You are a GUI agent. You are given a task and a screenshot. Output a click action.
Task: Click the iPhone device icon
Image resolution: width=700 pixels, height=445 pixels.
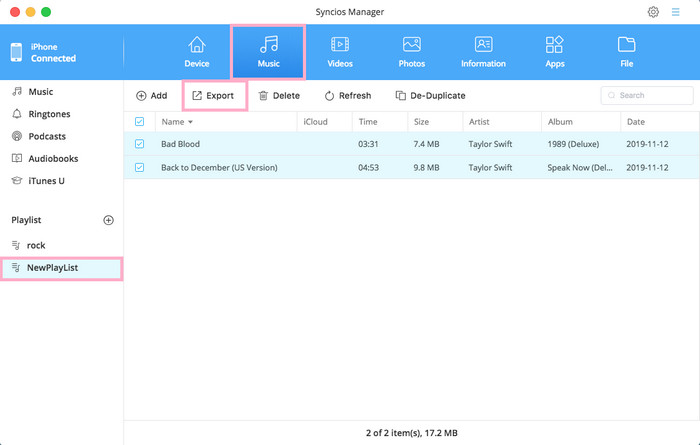tap(16, 52)
